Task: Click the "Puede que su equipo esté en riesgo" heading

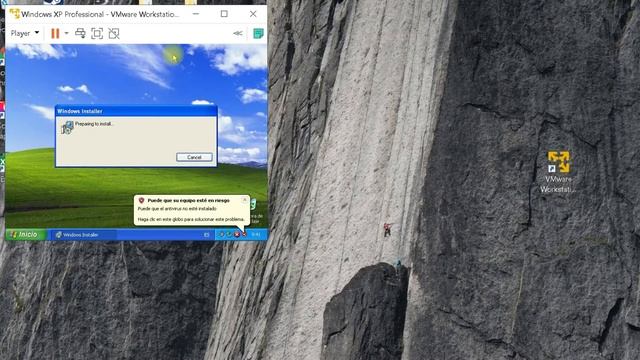Action: coord(188,200)
